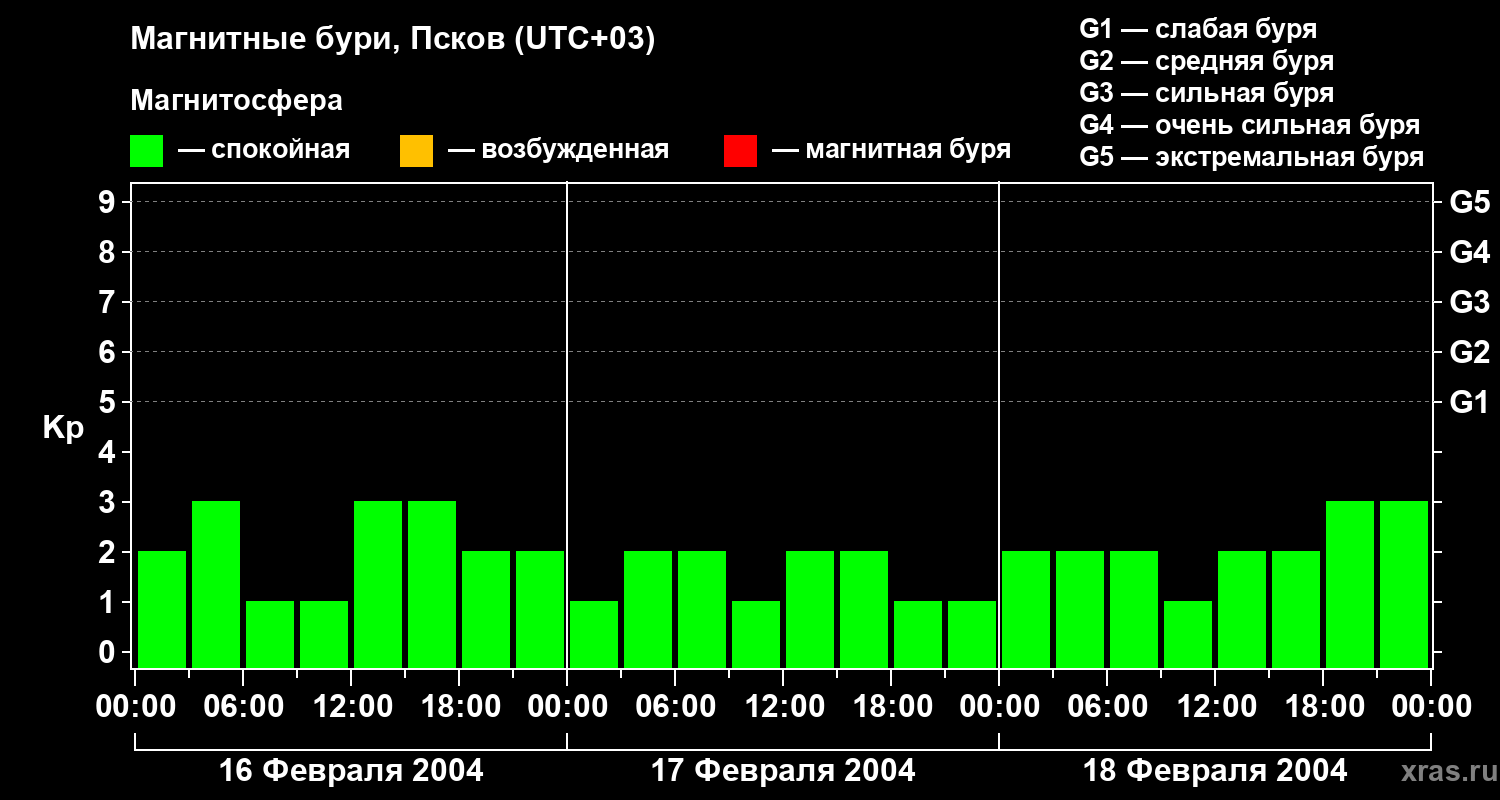Click the Kp axis label

(63, 429)
